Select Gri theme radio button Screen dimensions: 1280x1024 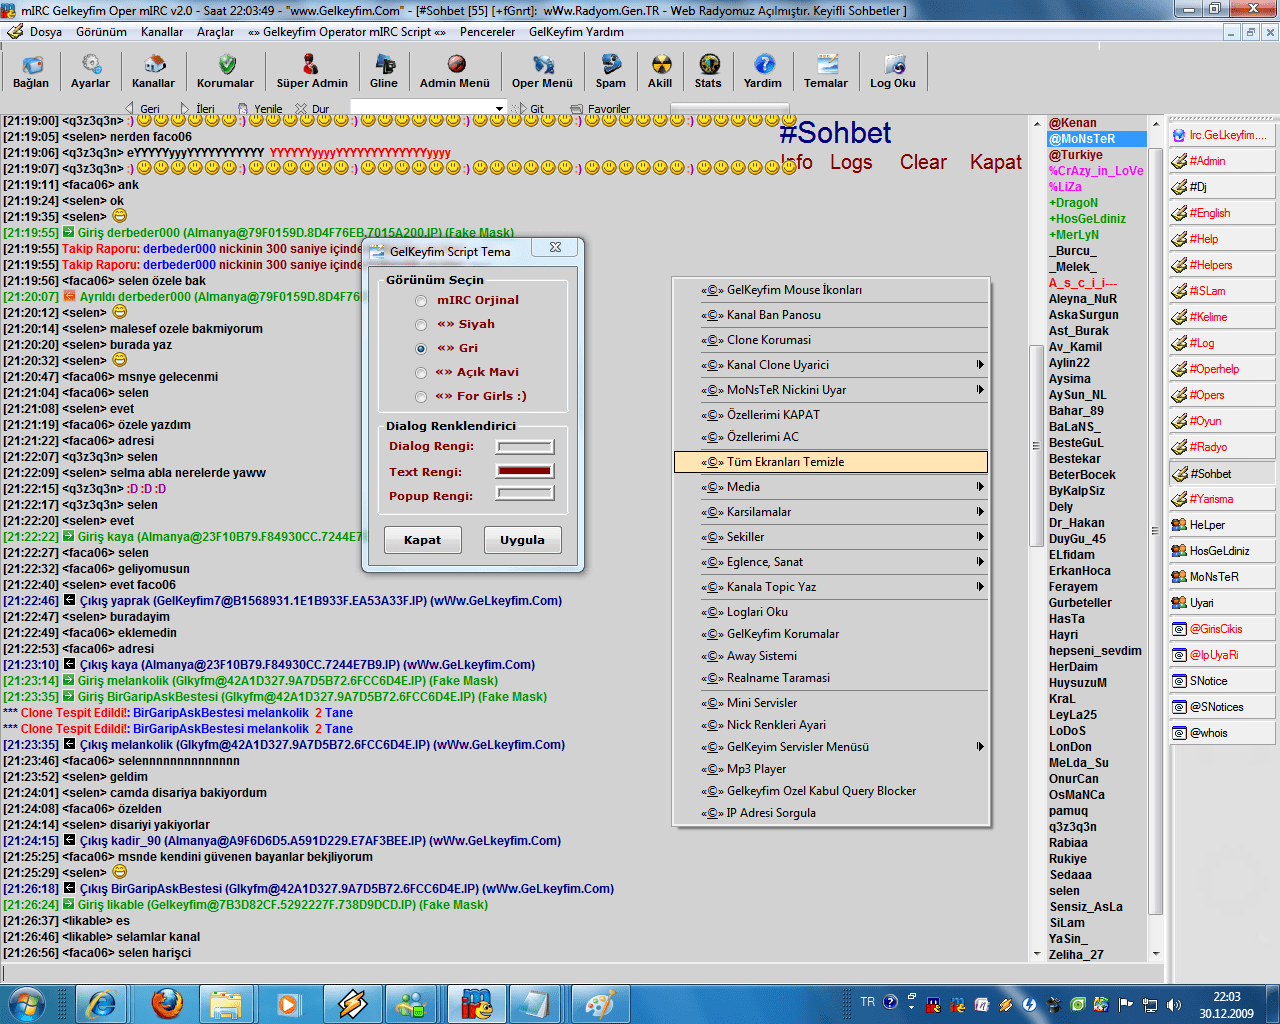point(421,349)
